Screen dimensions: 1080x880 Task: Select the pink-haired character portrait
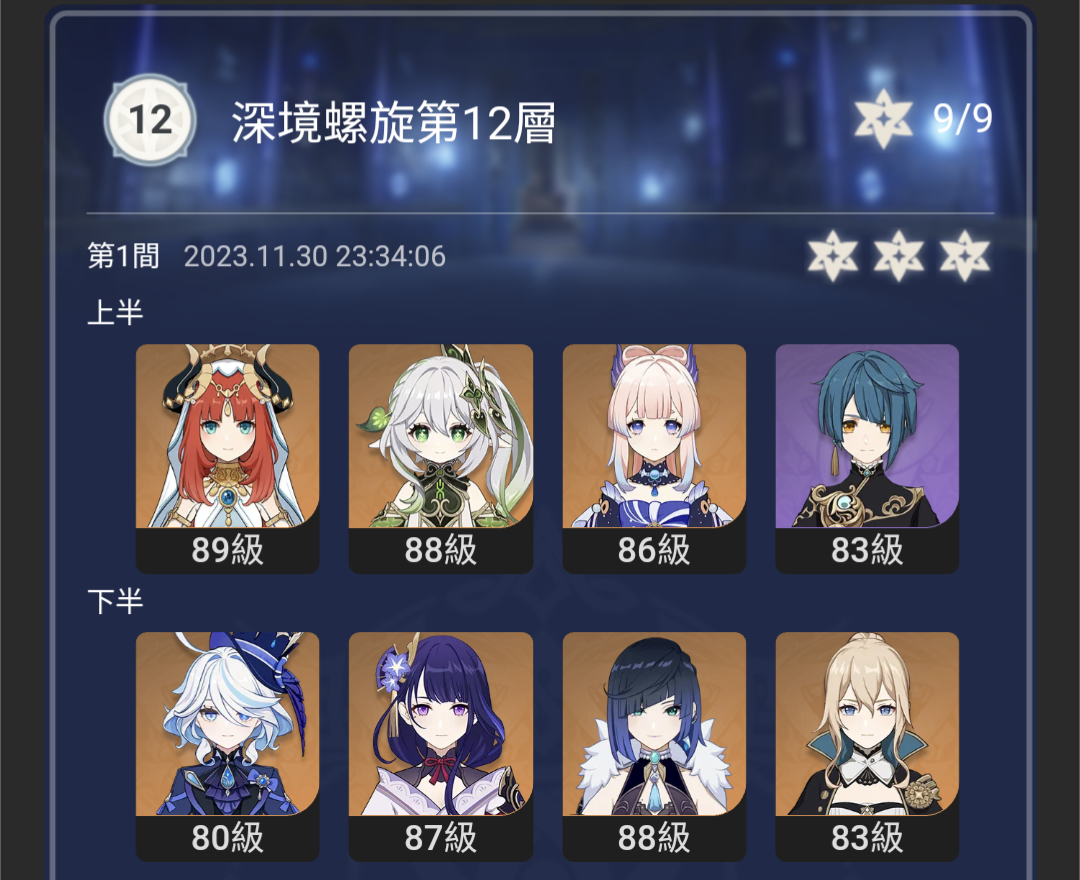point(654,436)
